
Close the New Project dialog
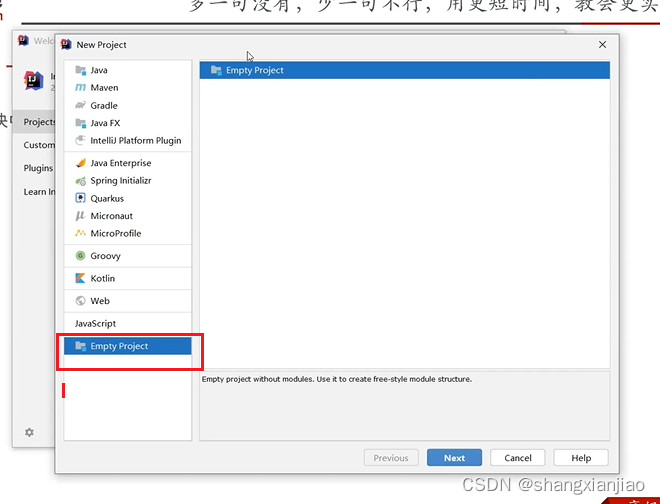[602, 45]
